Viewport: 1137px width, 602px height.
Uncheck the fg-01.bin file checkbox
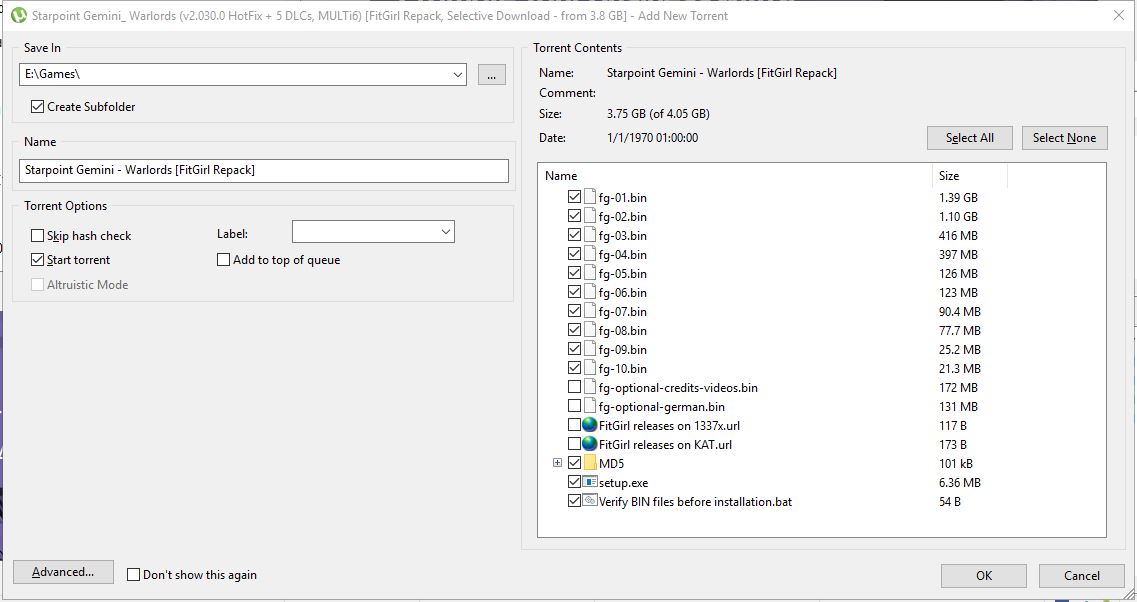point(574,197)
